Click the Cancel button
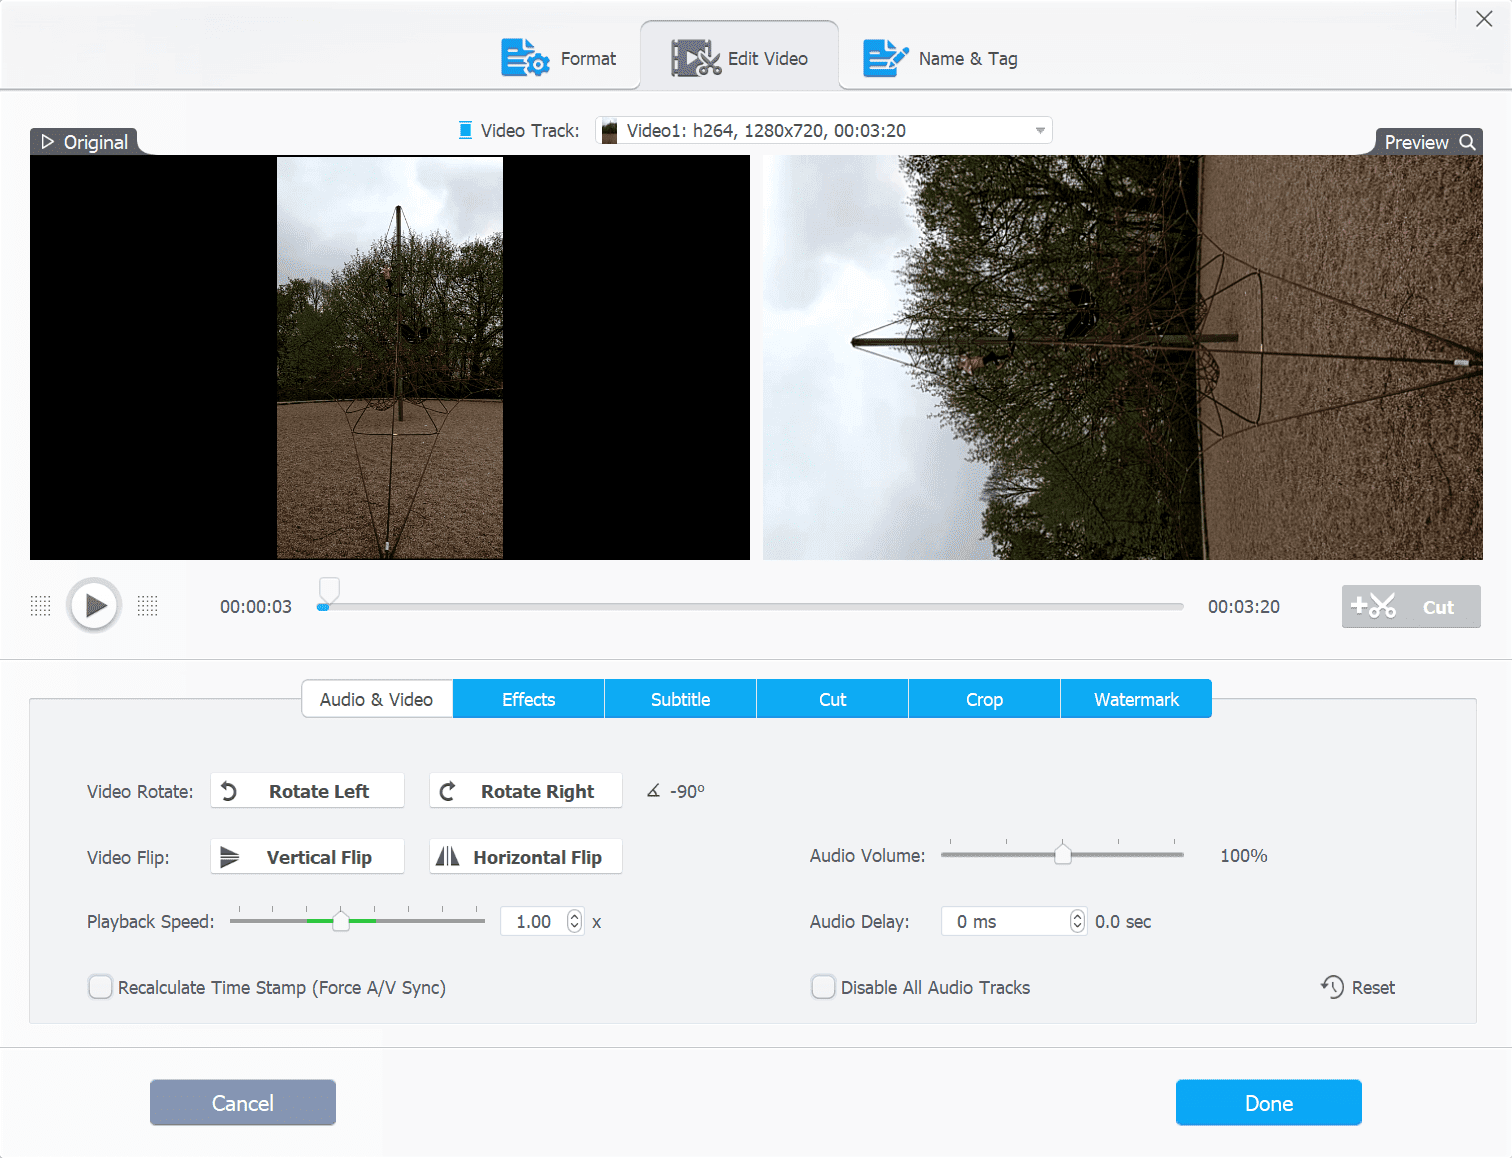 (243, 1103)
